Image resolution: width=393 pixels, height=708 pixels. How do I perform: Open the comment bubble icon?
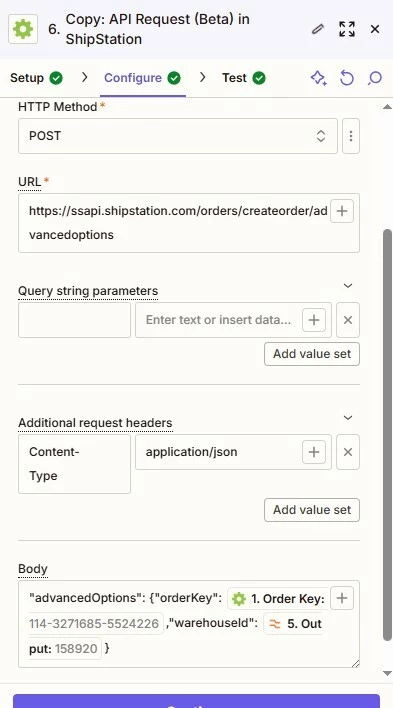(374, 78)
